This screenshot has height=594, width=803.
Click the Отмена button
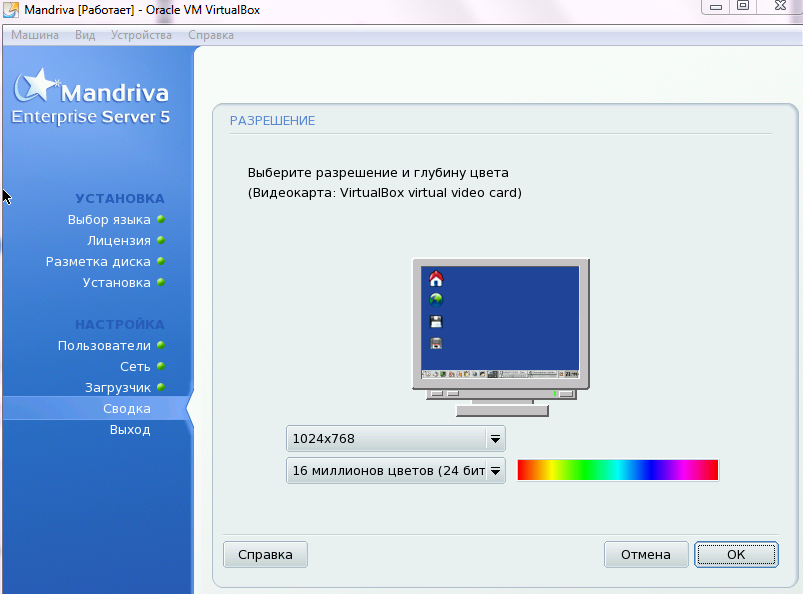pos(646,555)
